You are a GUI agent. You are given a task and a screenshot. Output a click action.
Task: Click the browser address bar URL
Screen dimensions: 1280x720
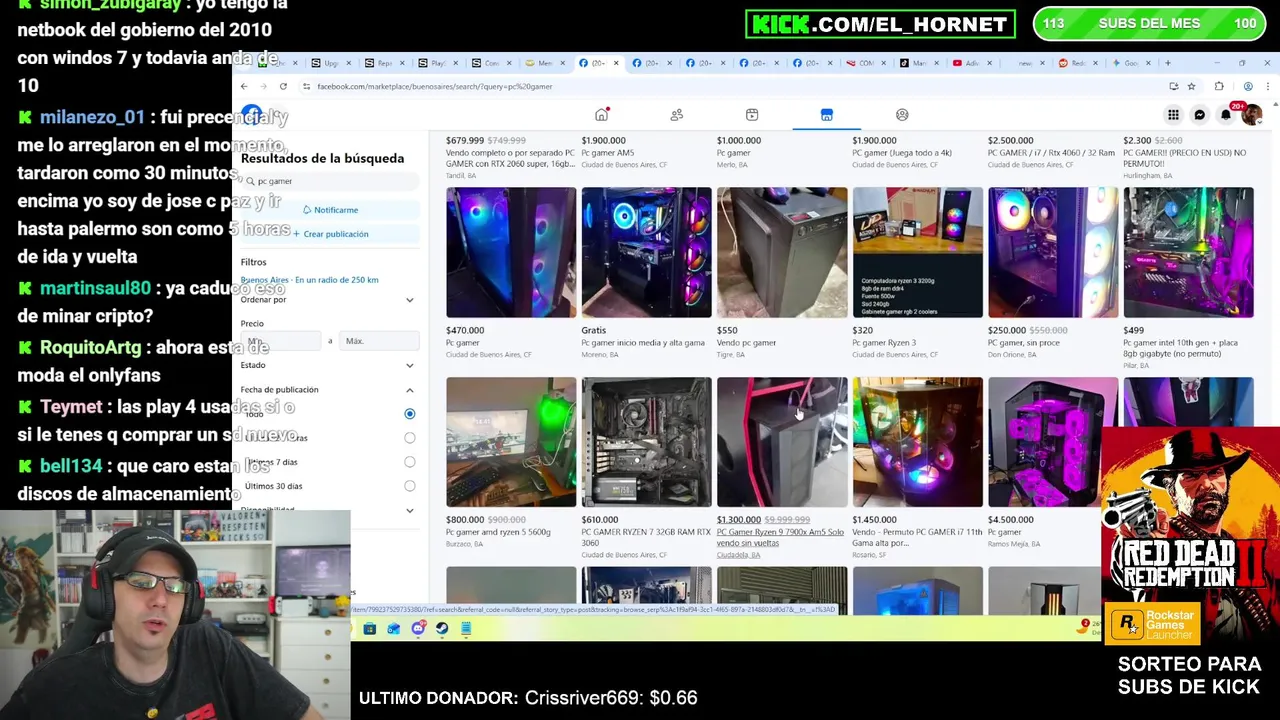tap(435, 86)
